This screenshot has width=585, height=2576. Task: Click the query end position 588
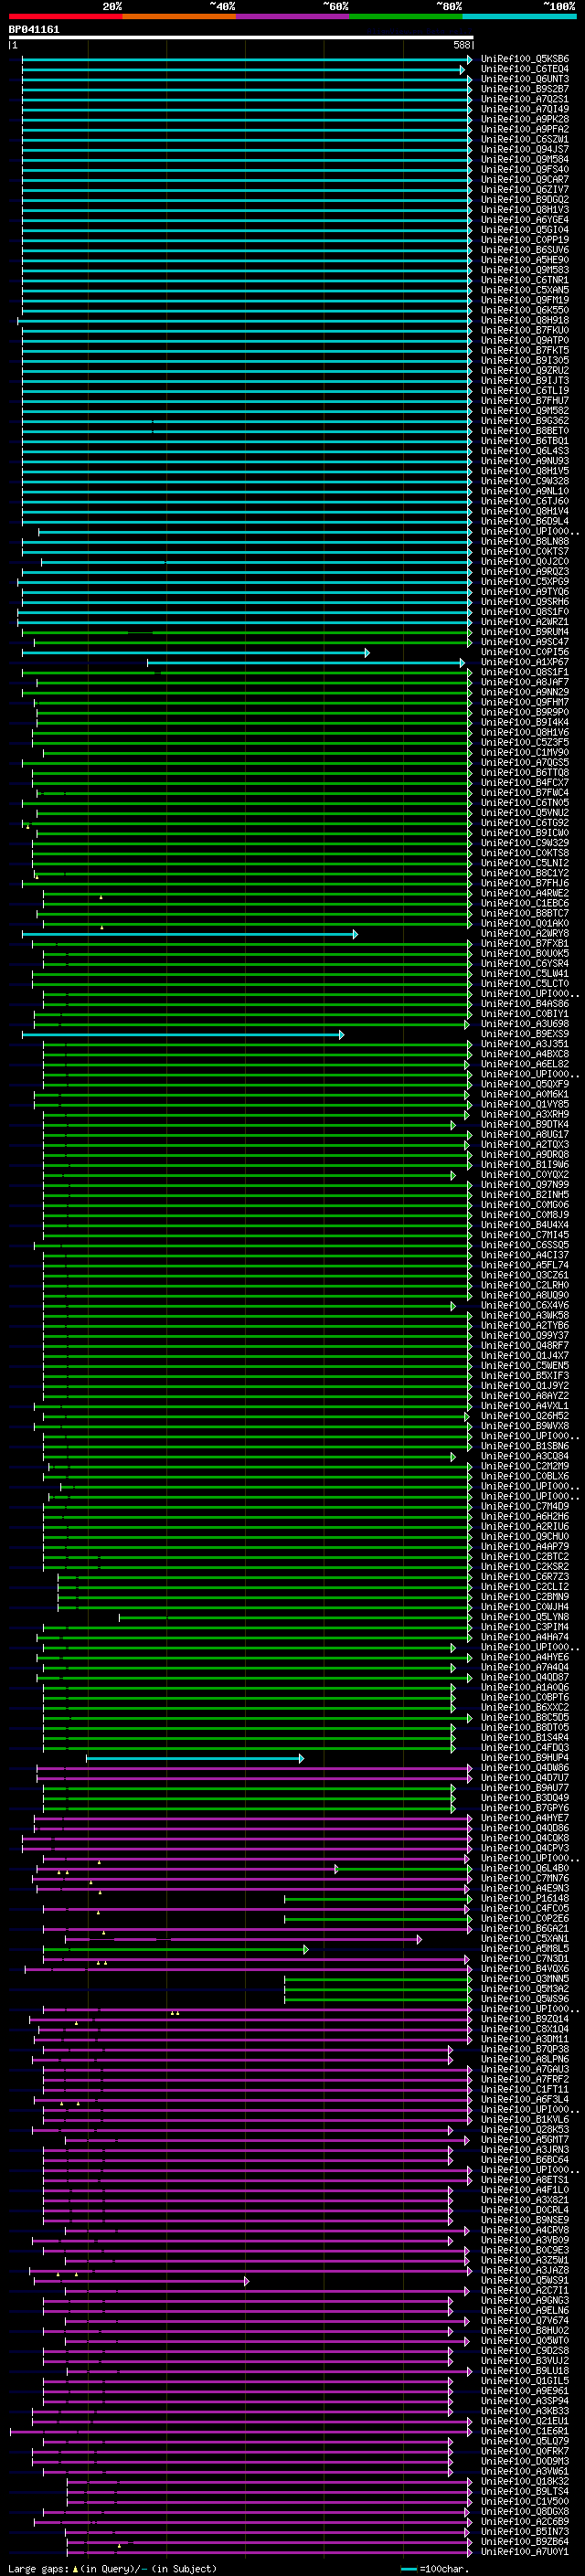(x=461, y=45)
